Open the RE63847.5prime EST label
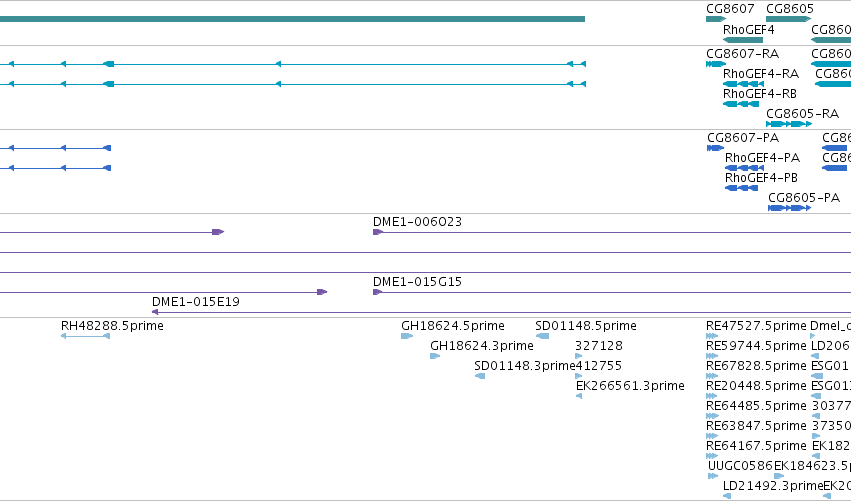Viewport: 851px width, 501px height. (757, 427)
